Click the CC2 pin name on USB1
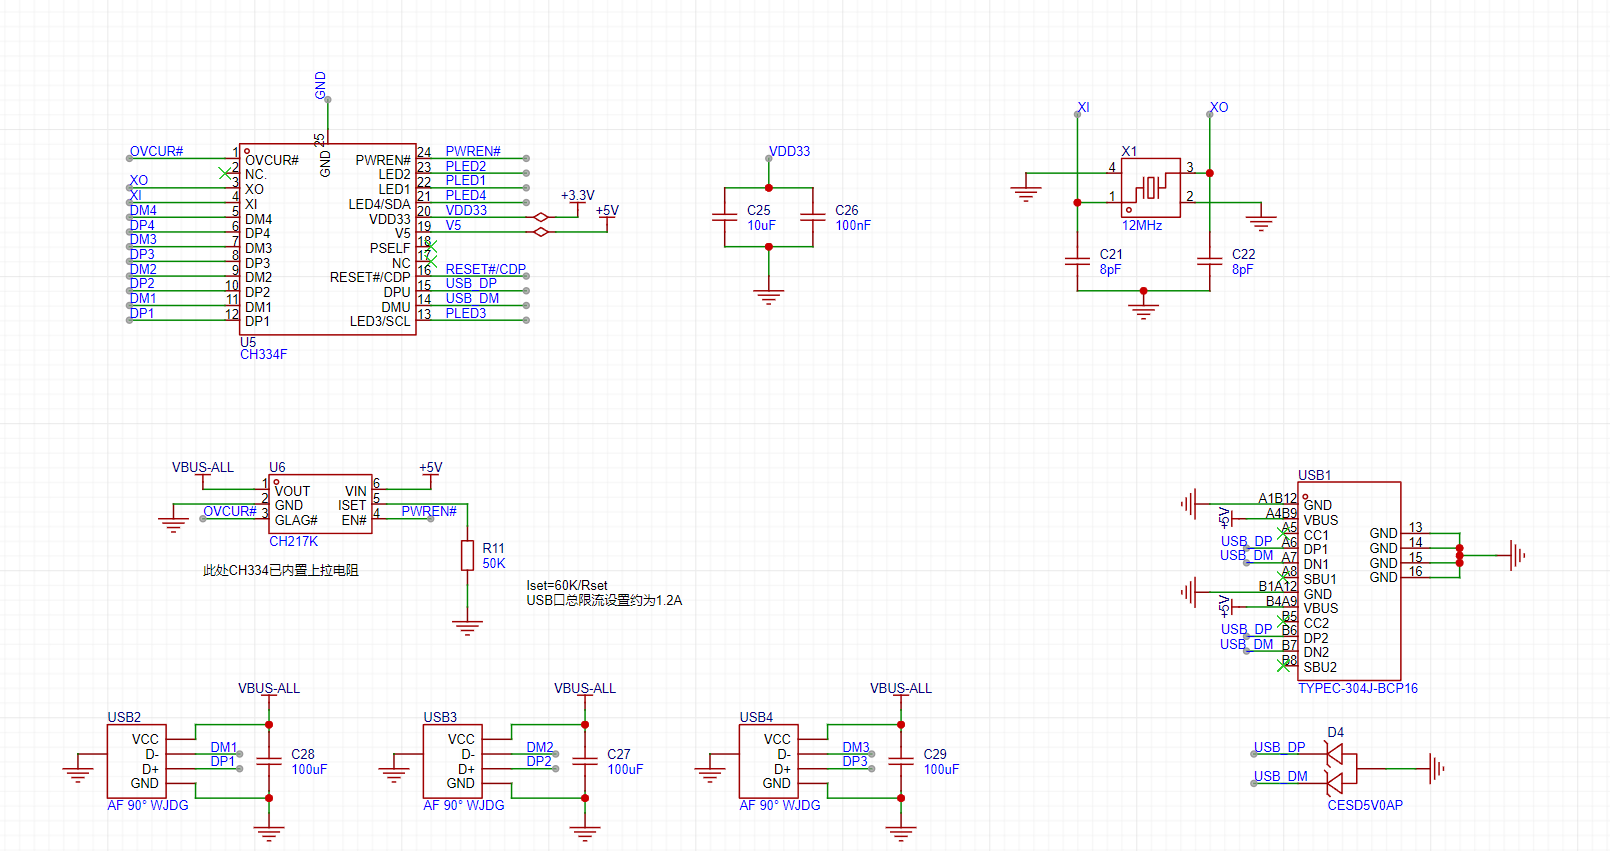Image resolution: width=1610 pixels, height=851 pixels. pyautogui.click(x=1316, y=623)
